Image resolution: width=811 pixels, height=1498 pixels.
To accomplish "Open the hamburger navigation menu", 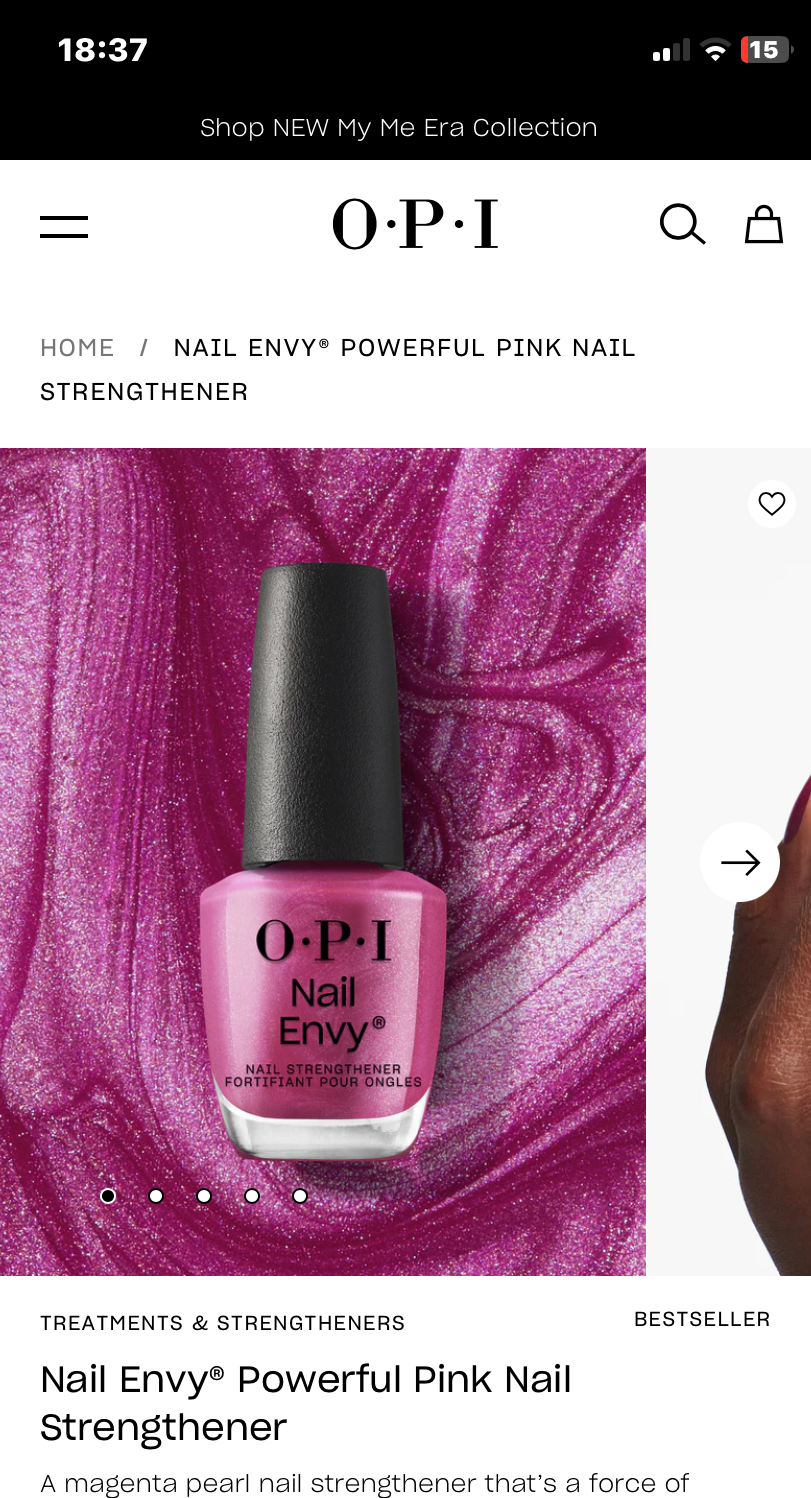I will point(64,227).
